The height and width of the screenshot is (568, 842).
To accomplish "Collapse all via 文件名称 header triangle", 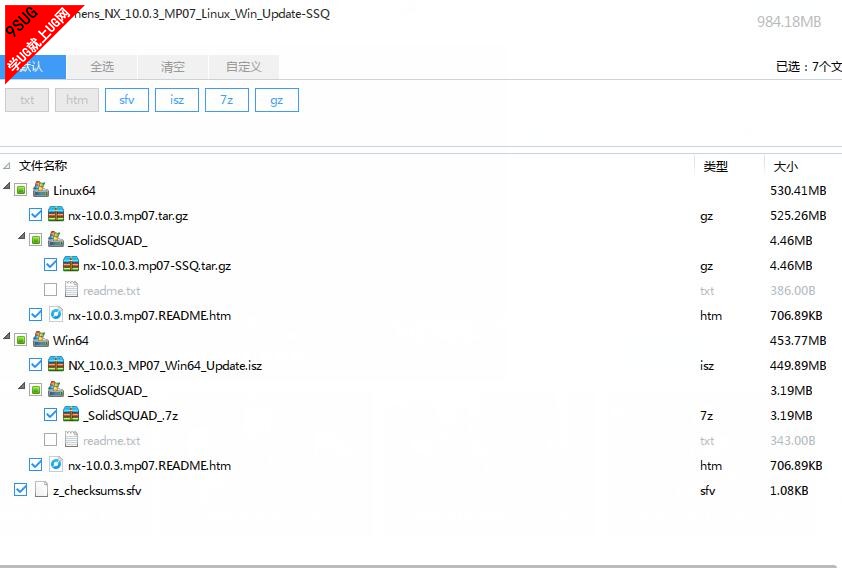I will click(6, 166).
